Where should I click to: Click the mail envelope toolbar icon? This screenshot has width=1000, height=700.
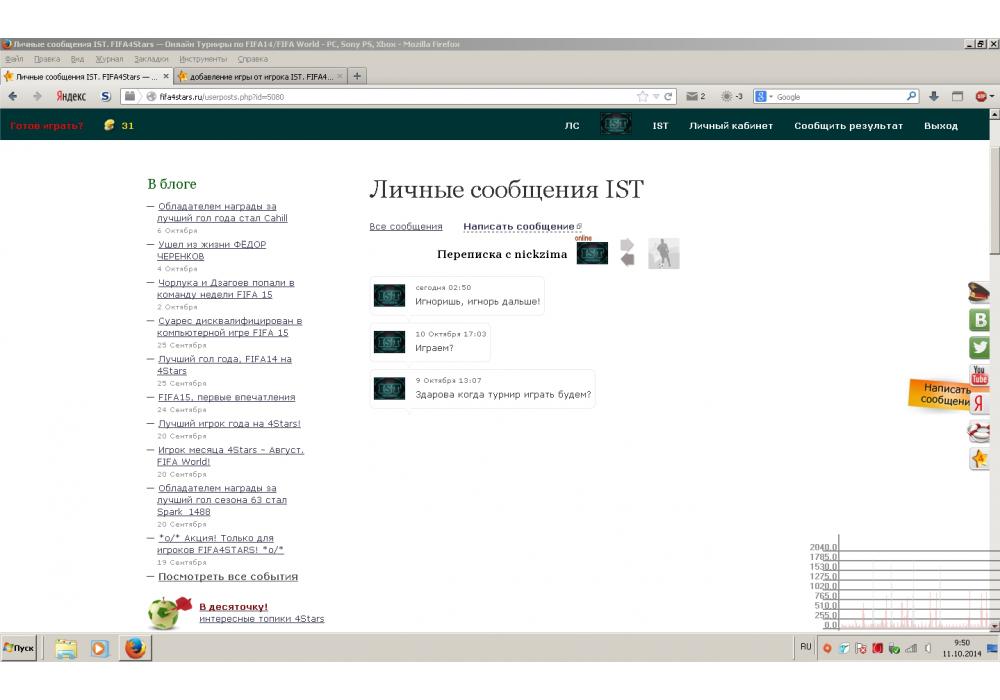pos(691,97)
